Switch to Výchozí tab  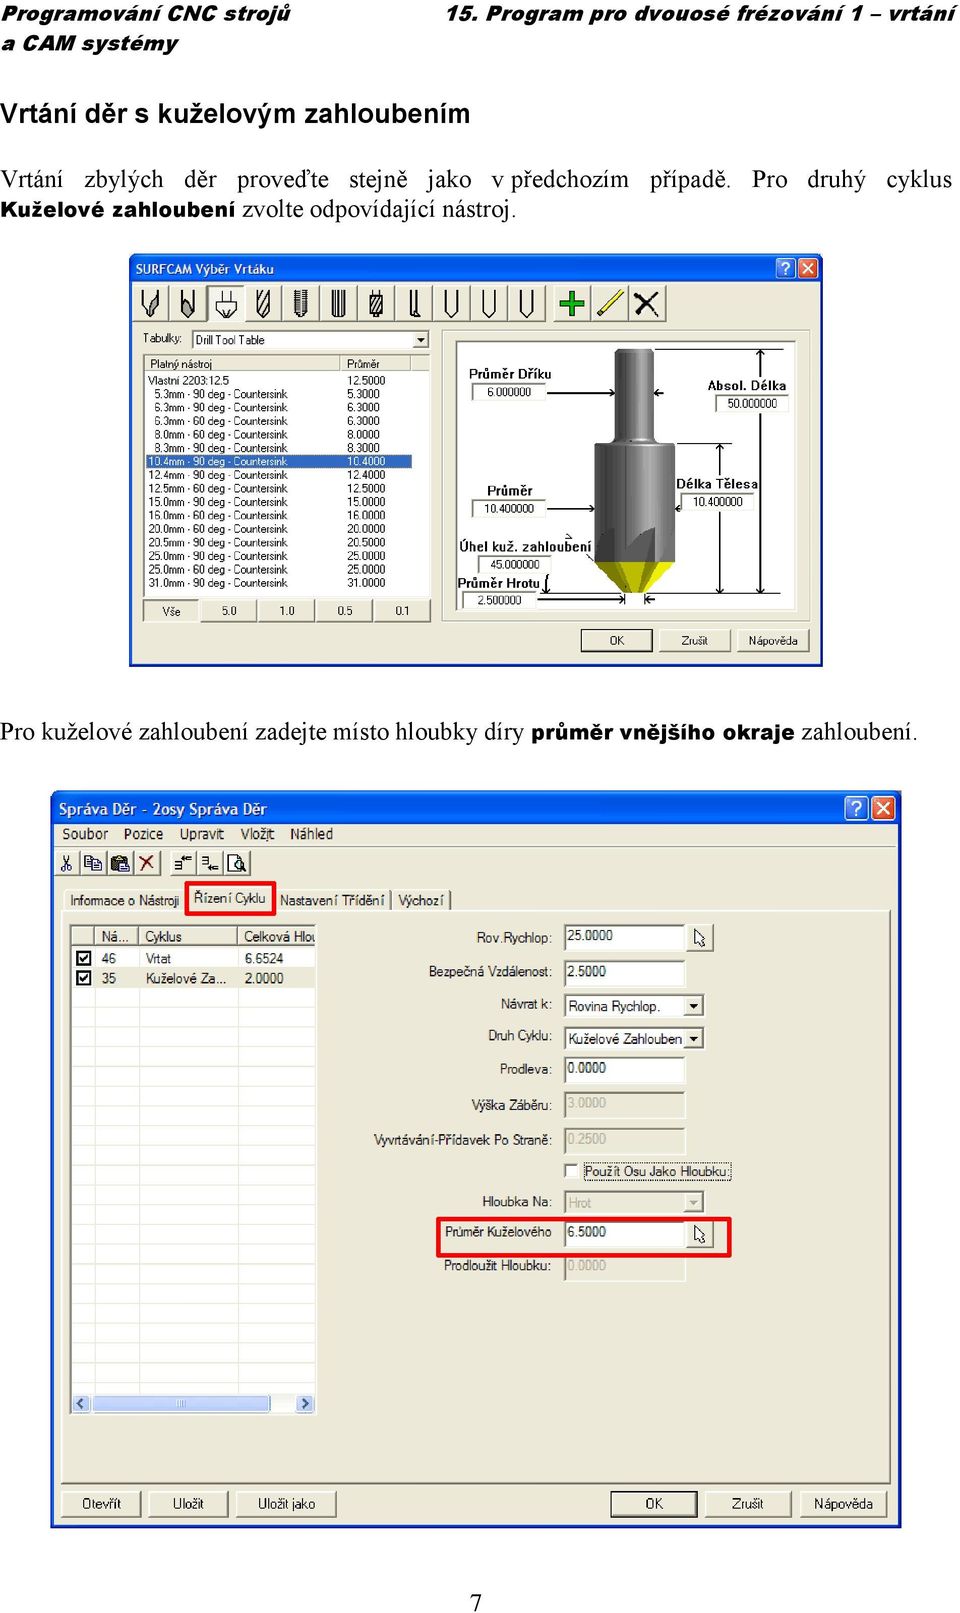click(420, 900)
